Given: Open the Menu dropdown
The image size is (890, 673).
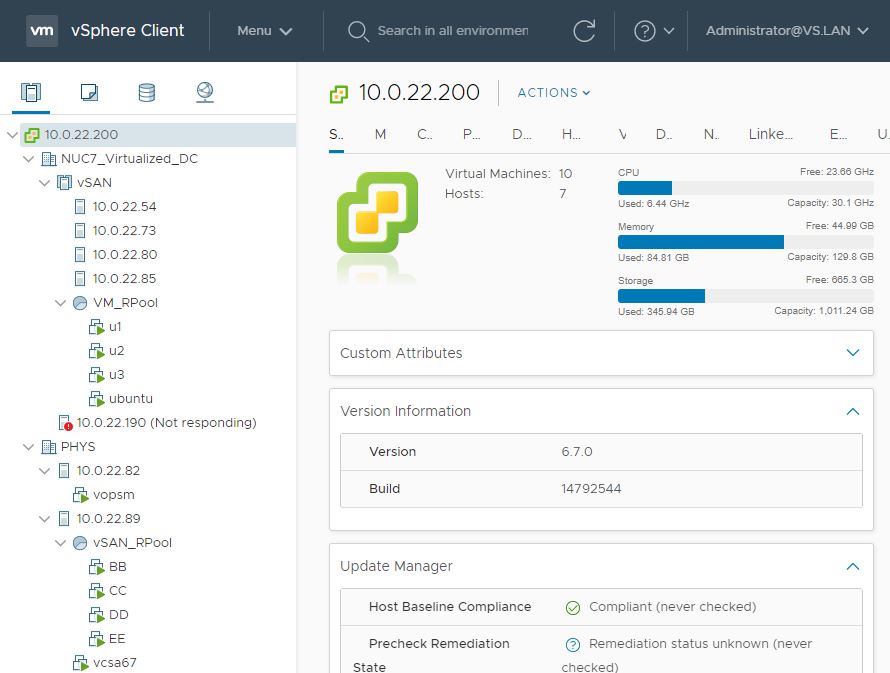Looking at the screenshot, I should (x=265, y=31).
